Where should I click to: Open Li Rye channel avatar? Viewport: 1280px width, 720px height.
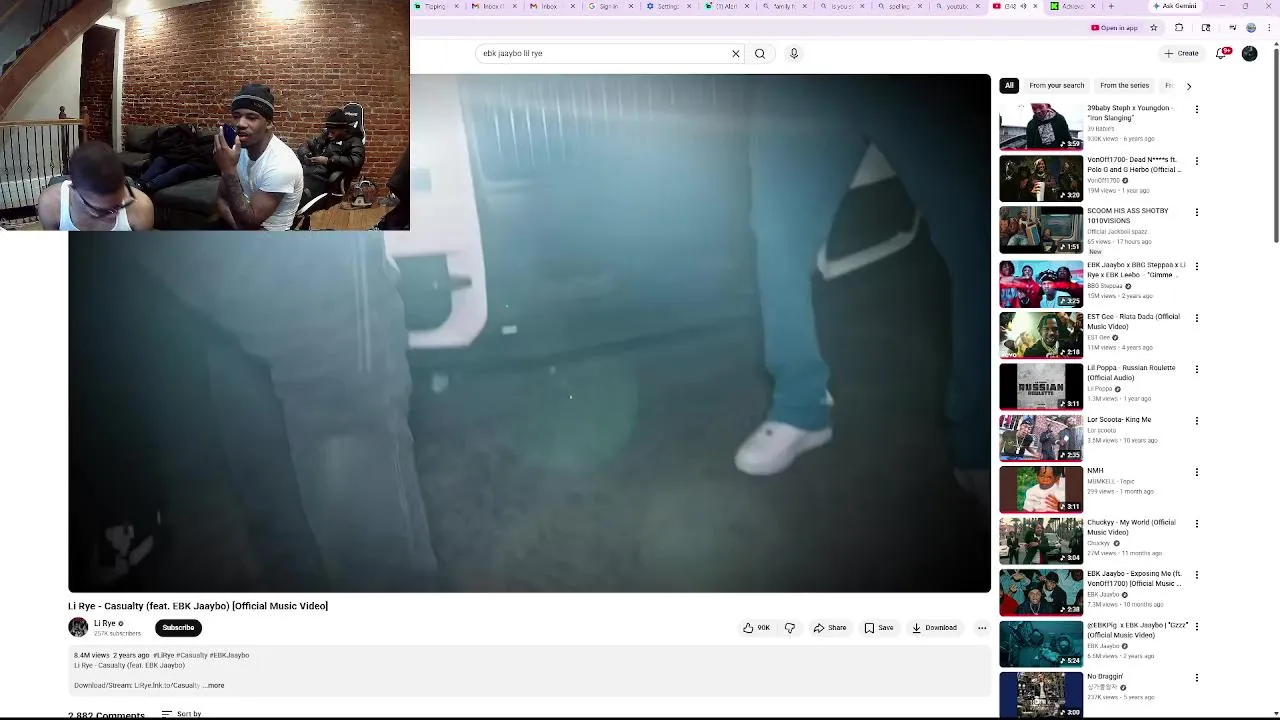point(78,627)
